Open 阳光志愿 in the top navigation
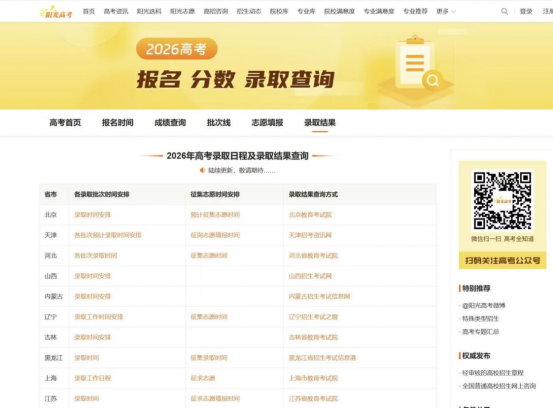This screenshot has height=409, width=553. (x=182, y=11)
